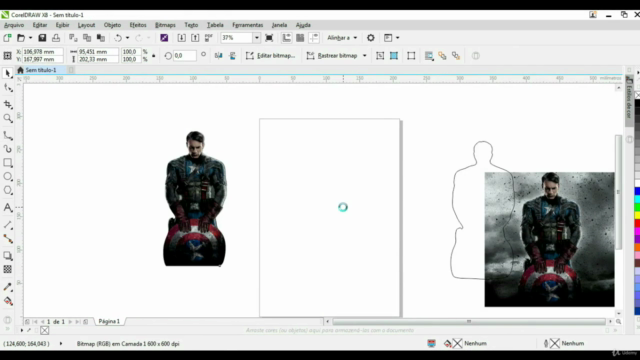Select the Interactive Fill tool
Viewport: 640px width, 360px height.
tap(8, 301)
